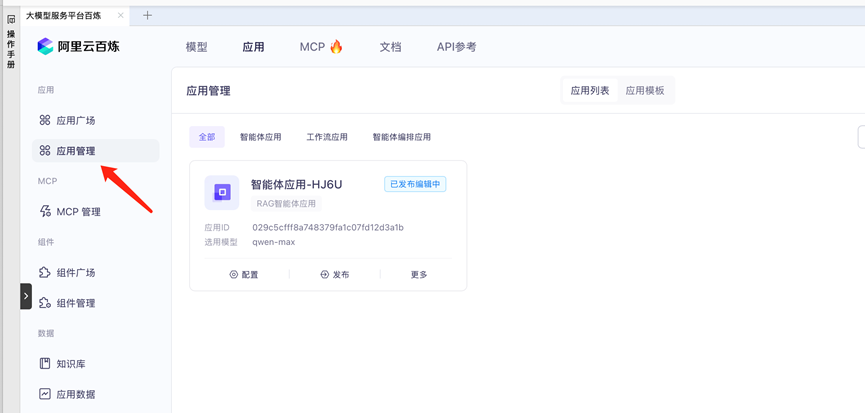Image resolution: width=865 pixels, height=413 pixels.
Task: Switch to the 应用列表 view
Action: [590, 90]
